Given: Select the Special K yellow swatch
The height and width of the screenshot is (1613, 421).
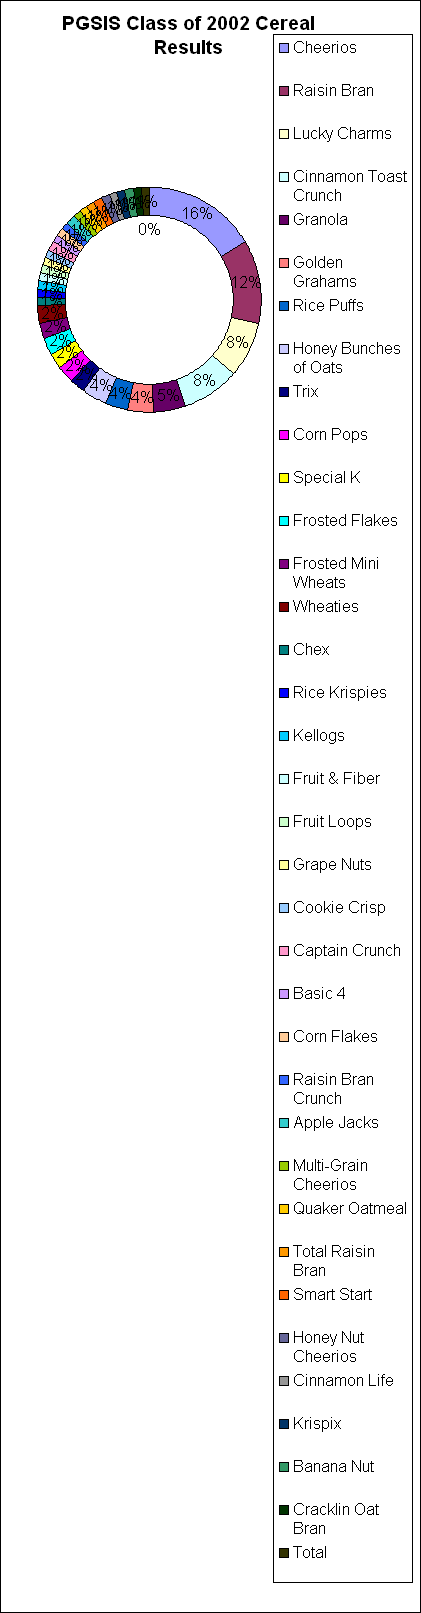Looking at the screenshot, I should [x=284, y=478].
